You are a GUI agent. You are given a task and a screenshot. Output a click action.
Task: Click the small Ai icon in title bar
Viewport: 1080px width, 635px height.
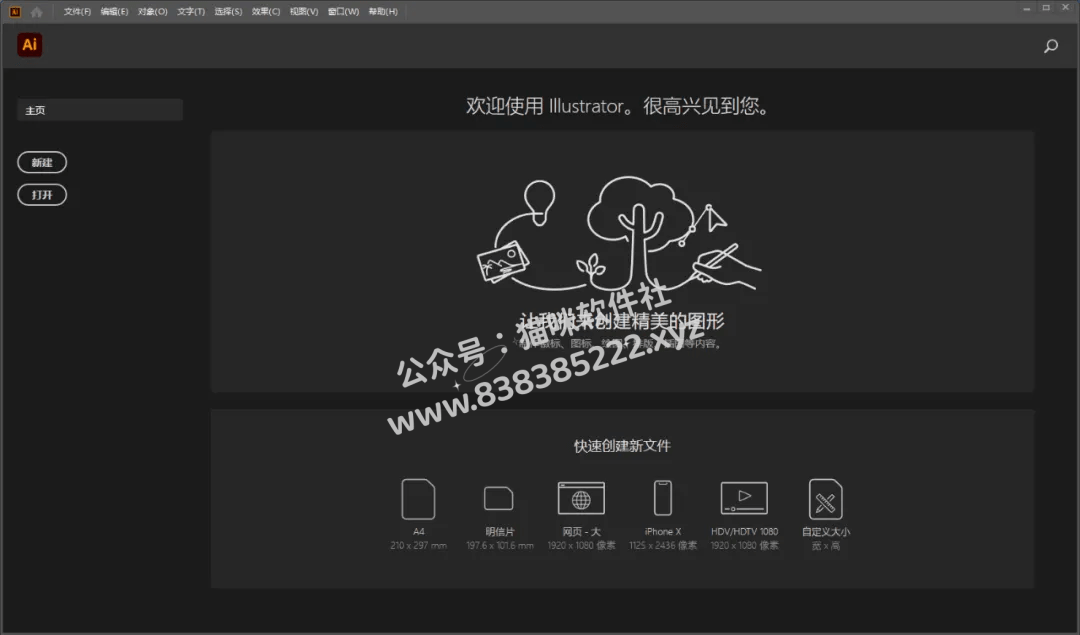coord(14,12)
